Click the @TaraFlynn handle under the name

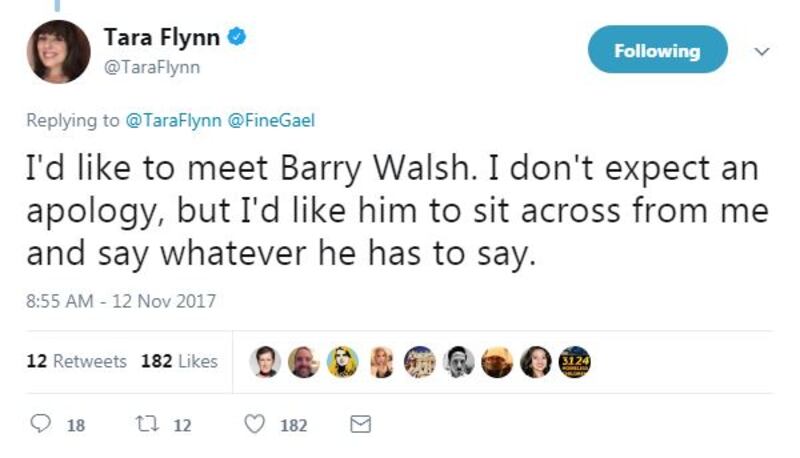[152, 68]
